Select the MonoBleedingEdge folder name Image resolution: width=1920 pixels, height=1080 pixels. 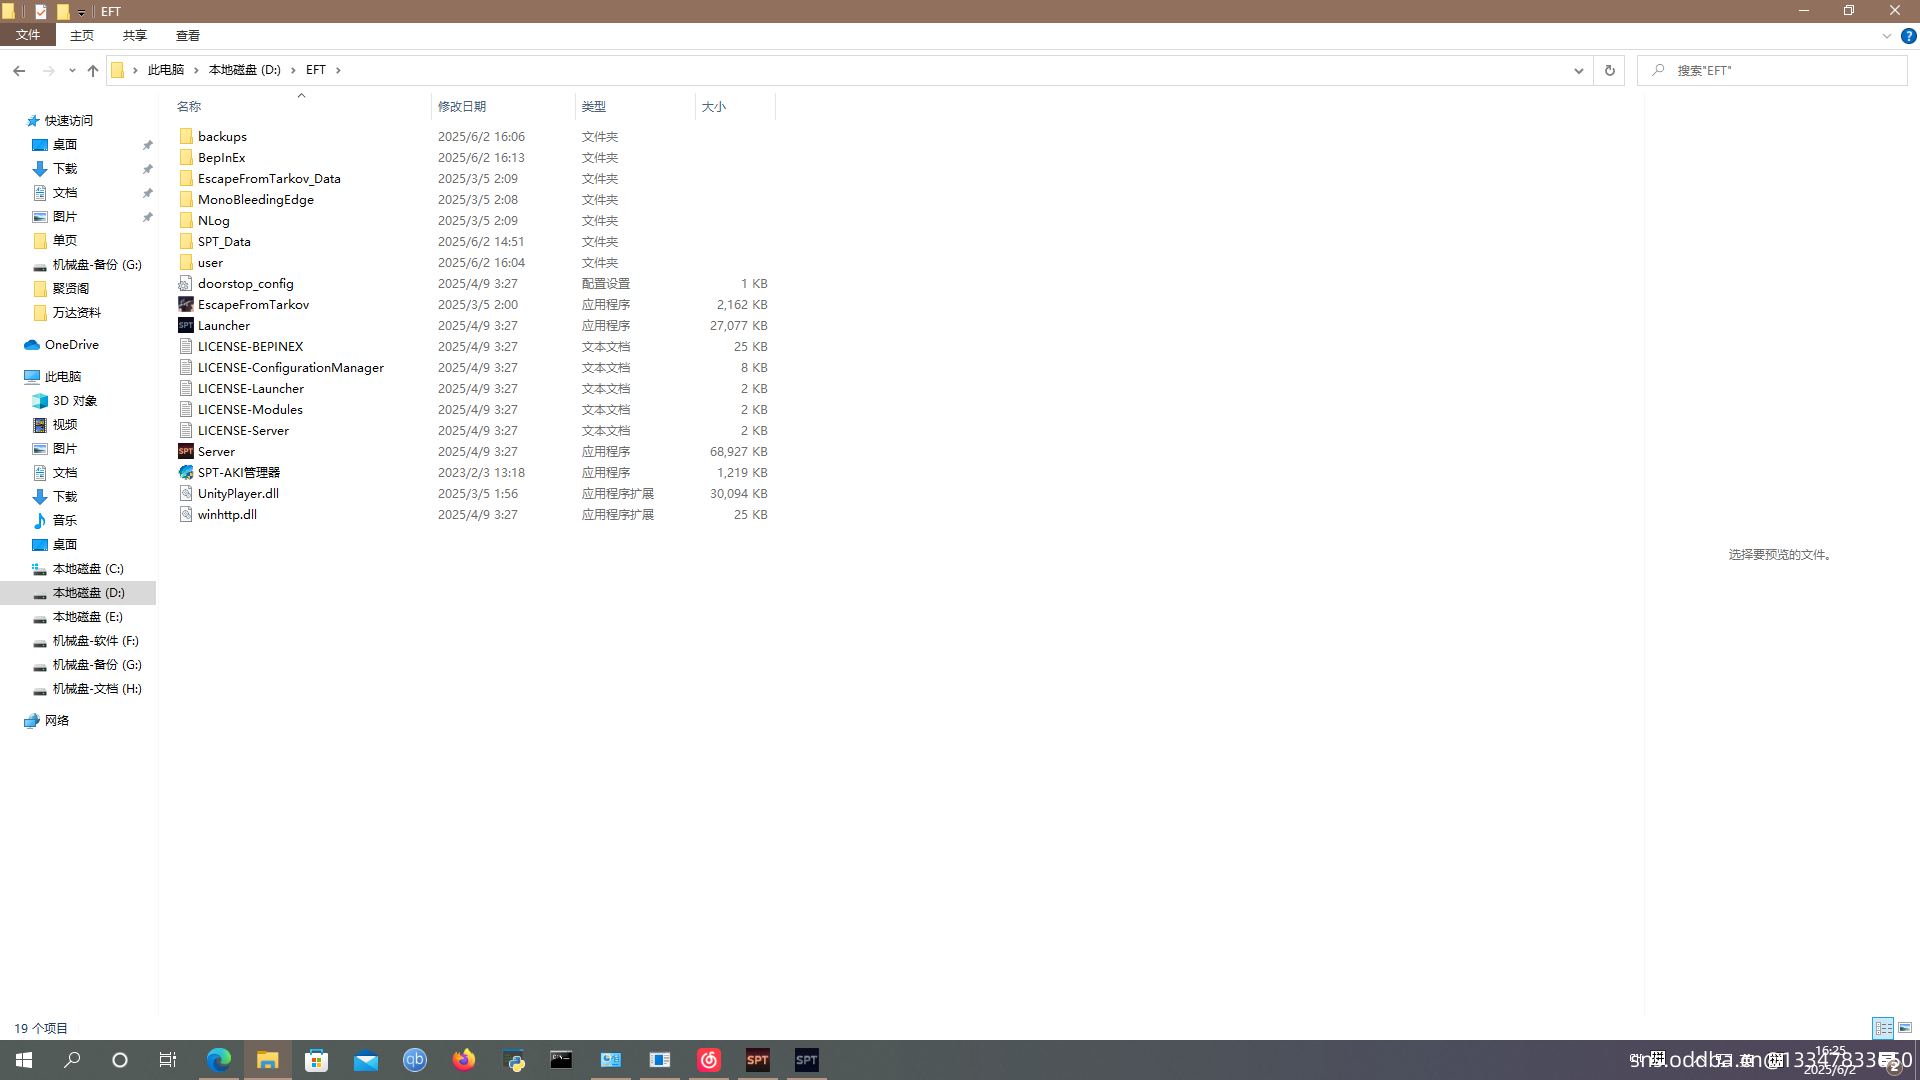point(256,199)
